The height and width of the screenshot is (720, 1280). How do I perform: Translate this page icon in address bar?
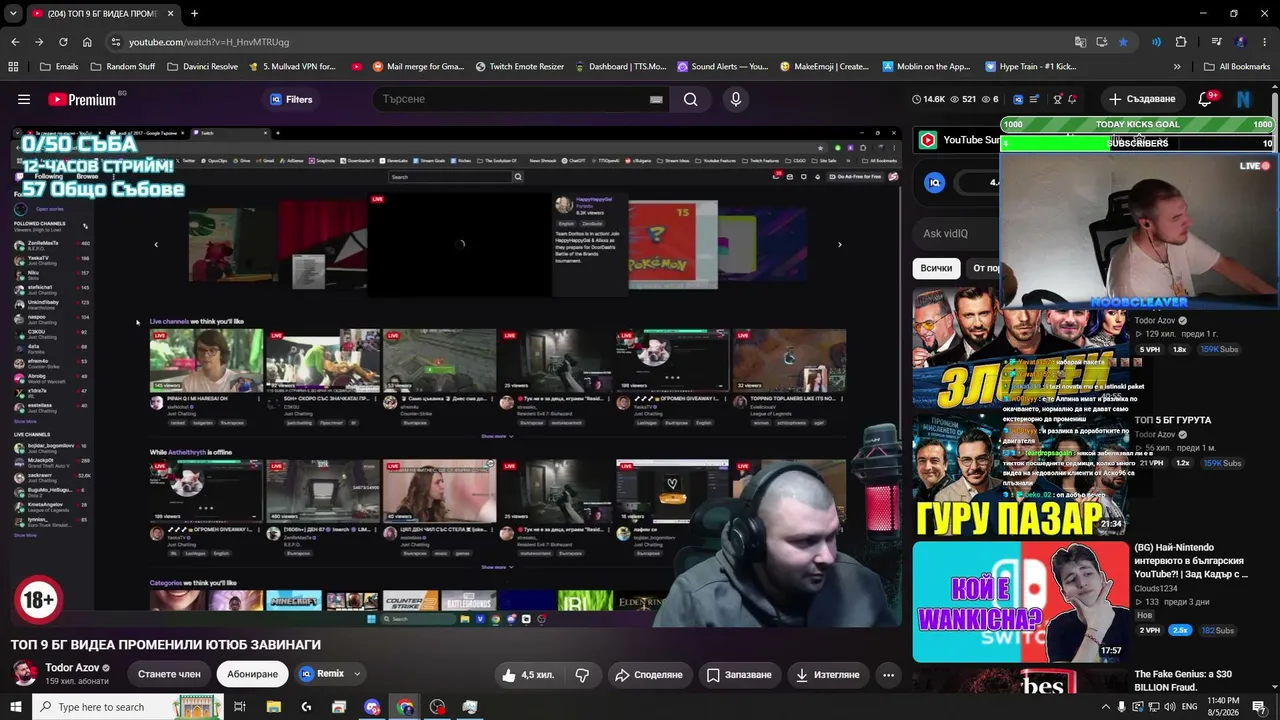pyautogui.click(x=1080, y=42)
